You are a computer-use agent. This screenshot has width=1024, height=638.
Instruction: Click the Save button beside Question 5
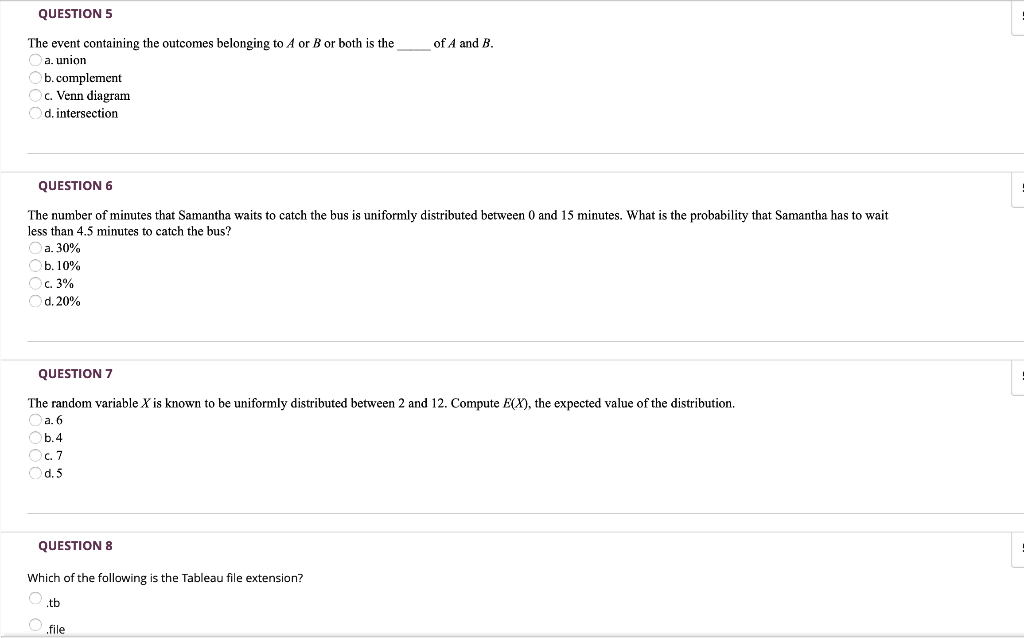tap(1020, 13)
